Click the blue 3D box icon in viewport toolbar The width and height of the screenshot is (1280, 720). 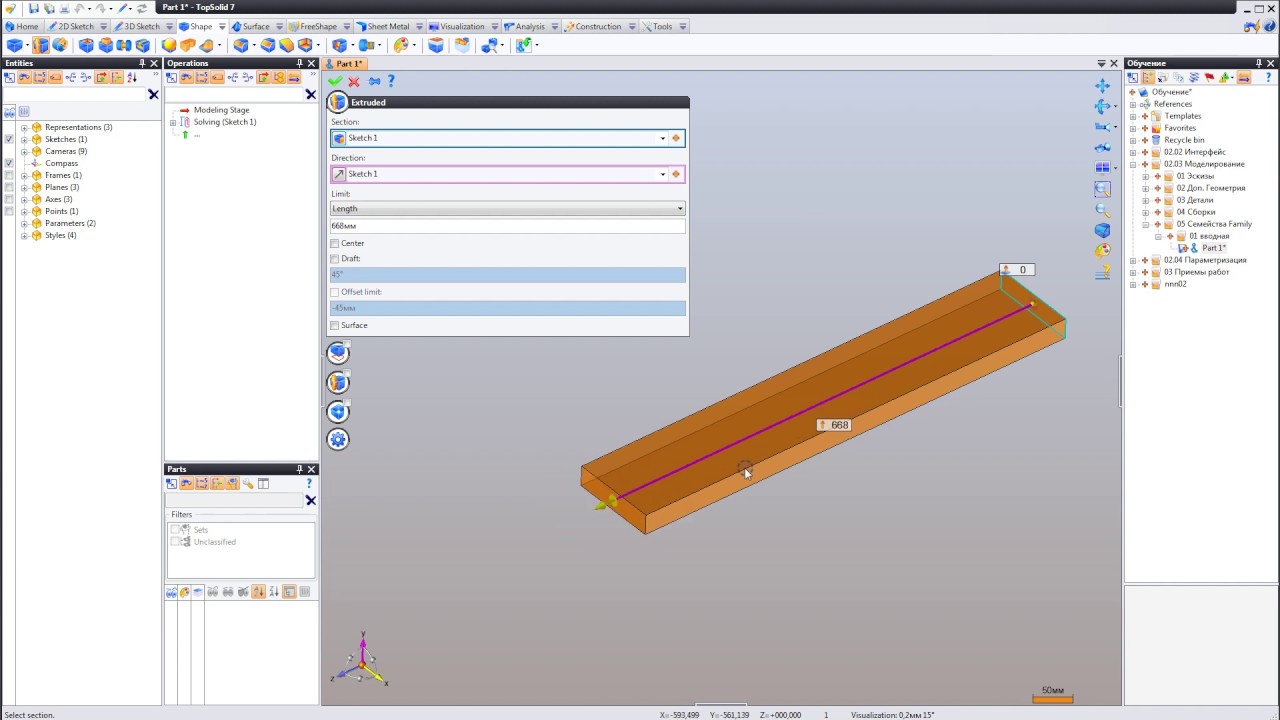tap(1102, 231)
